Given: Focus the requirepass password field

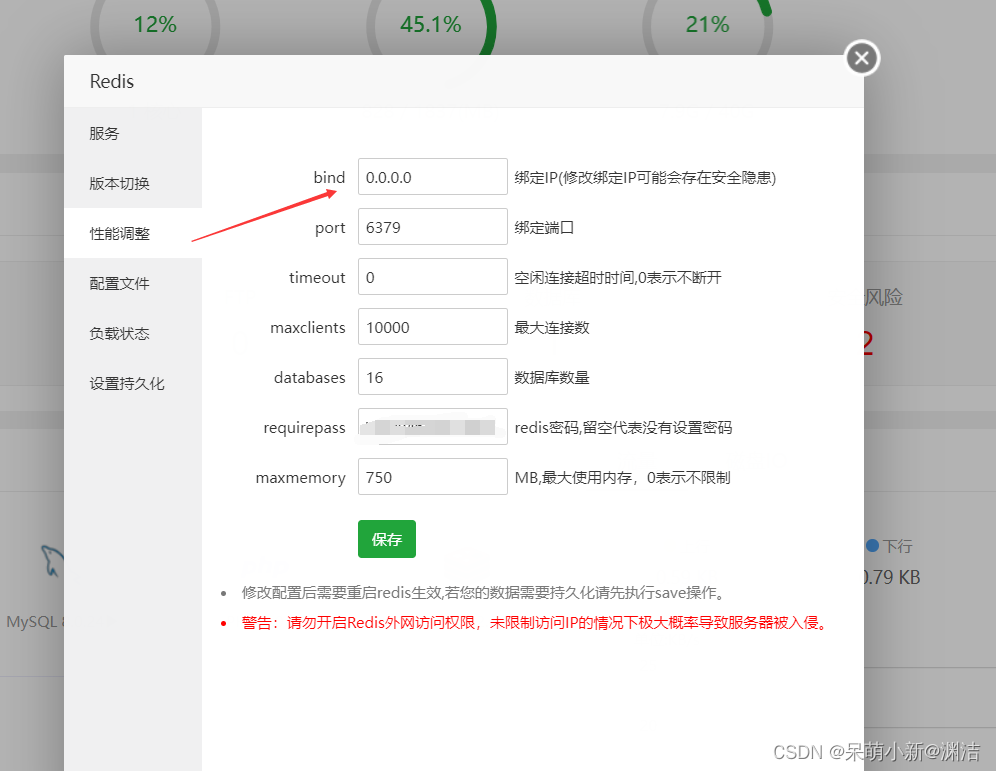Looking at the screenshot, I should [433, 427].
